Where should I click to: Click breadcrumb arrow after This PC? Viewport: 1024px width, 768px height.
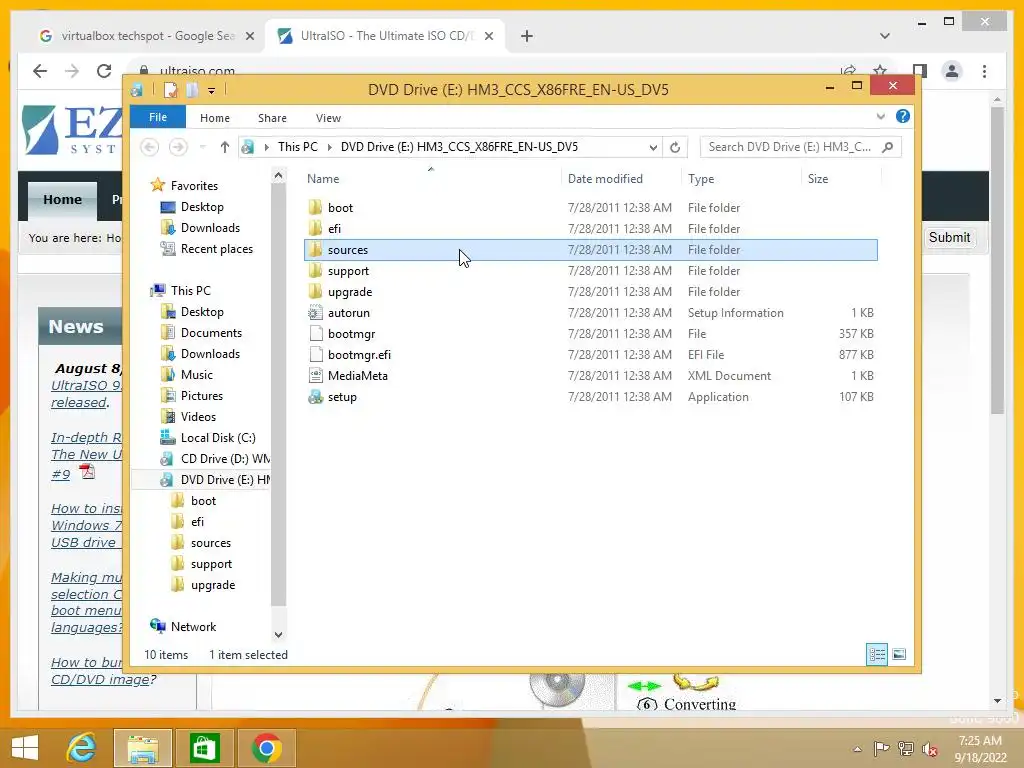pos(329,148)
